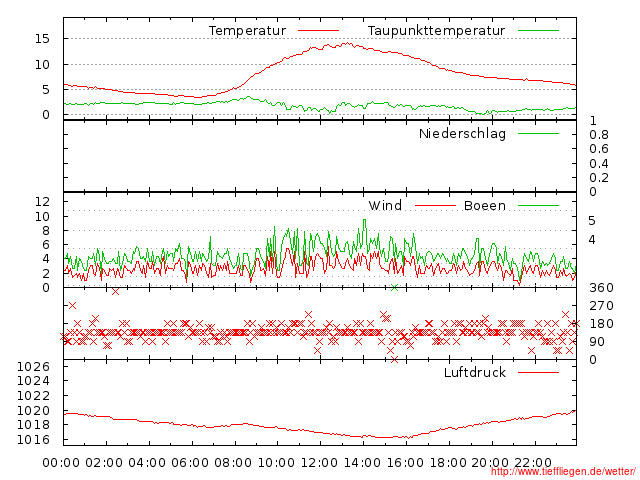Click the 18:00 time axis label
This screenshot has width=640, height=480.
448,463
